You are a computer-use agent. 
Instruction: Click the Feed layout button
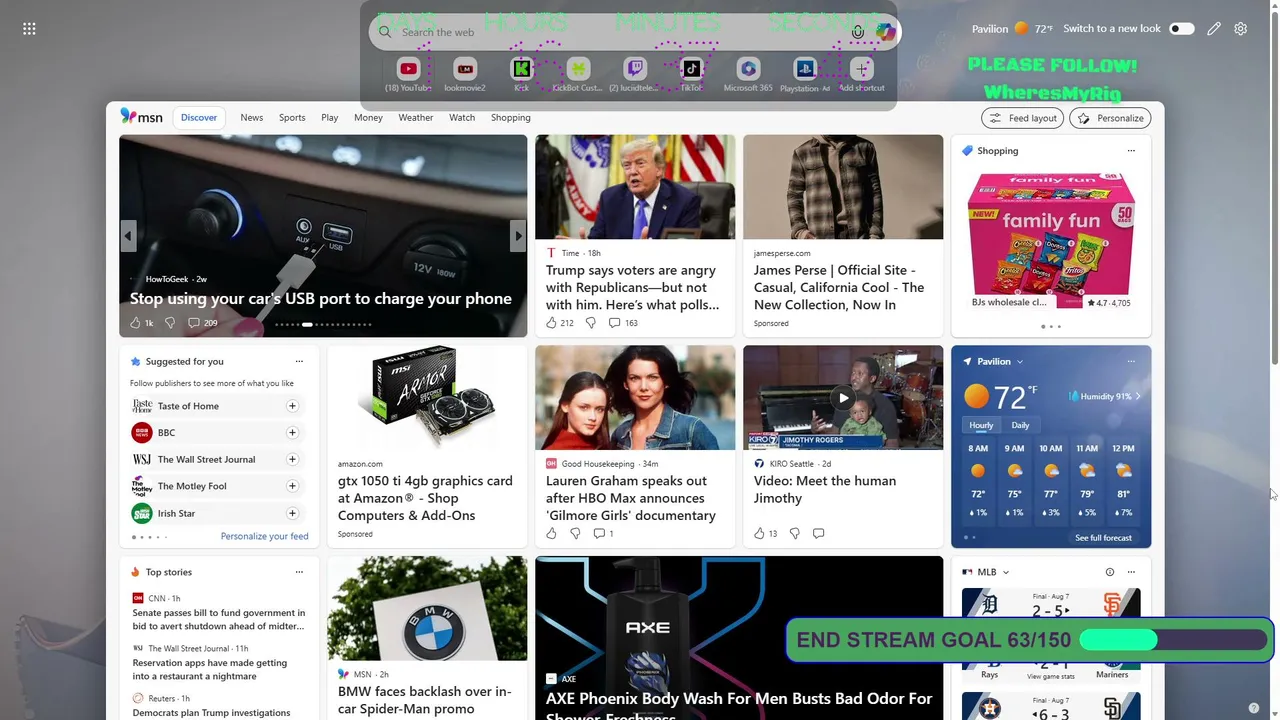tap(1023, 118)
